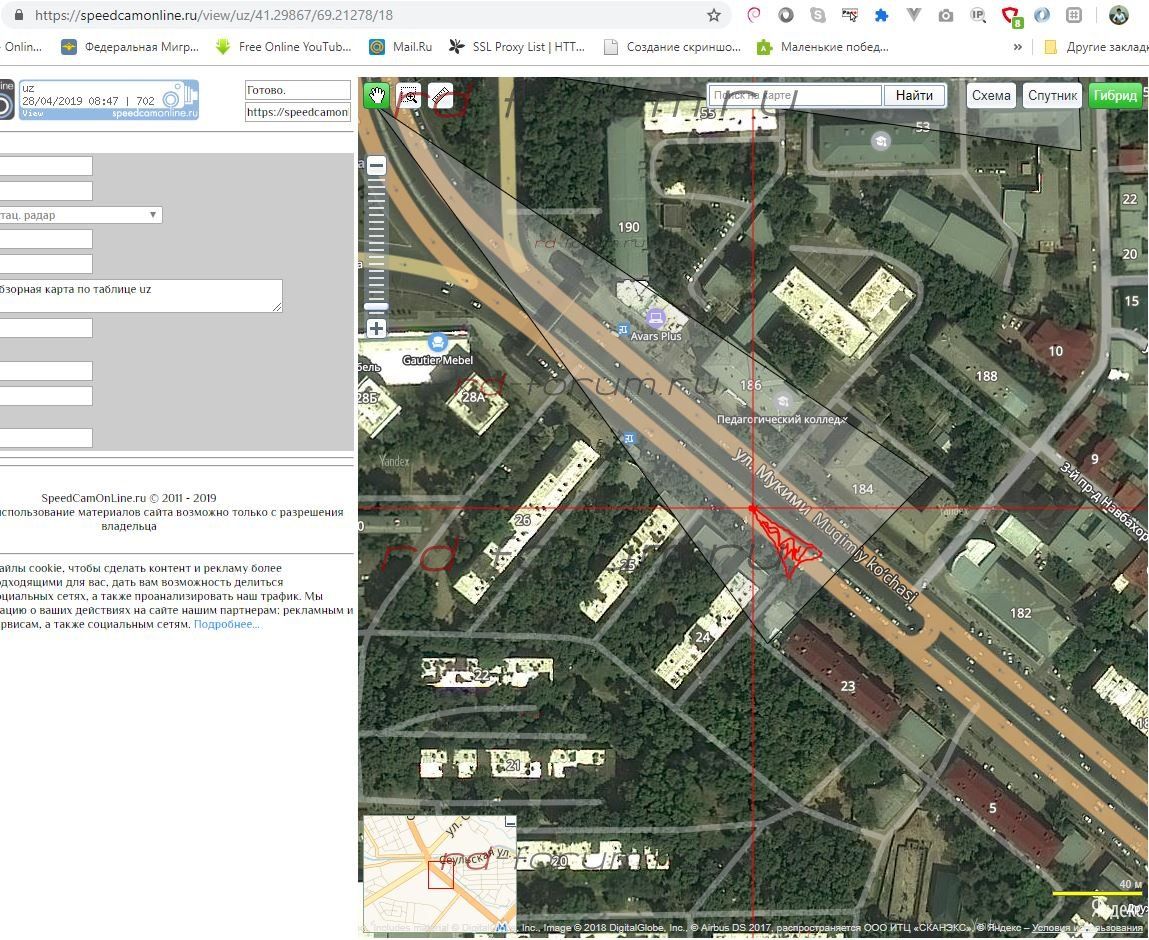Open the Подробнее cookie info link
Screen dimensions: 1149x940
(227, 624)
